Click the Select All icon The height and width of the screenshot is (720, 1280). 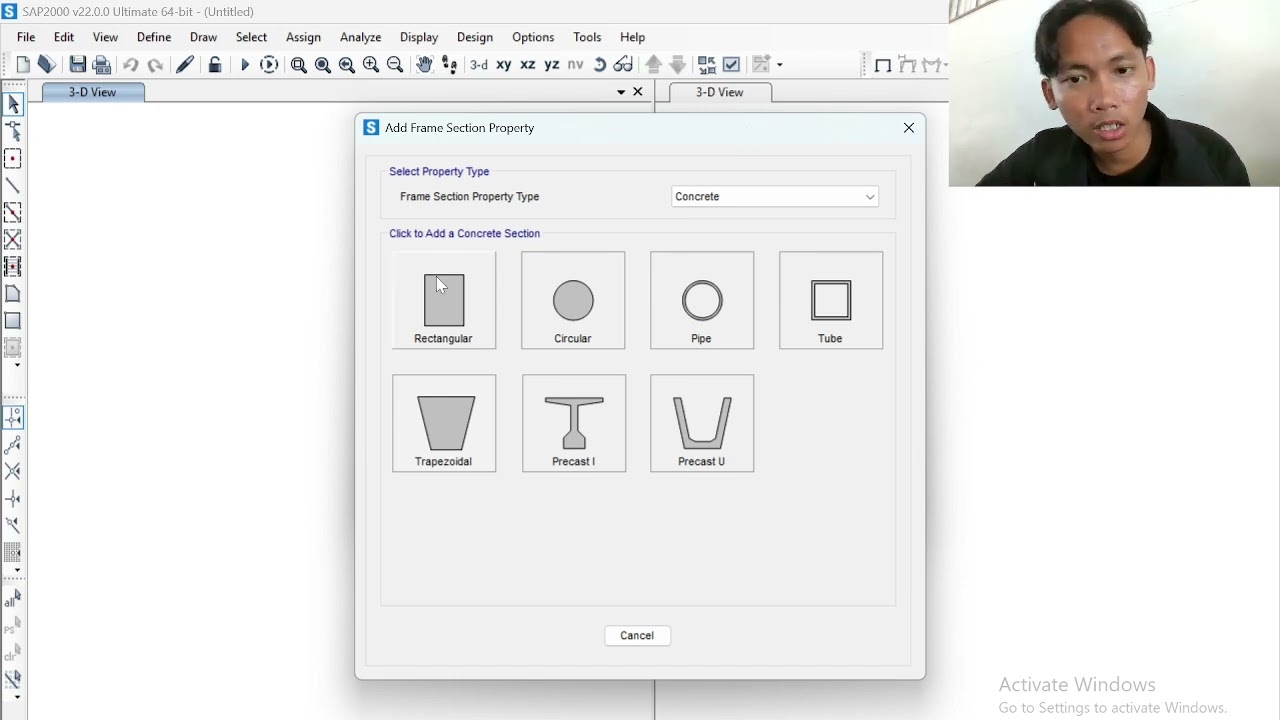pyautogui.click(x=13, y=598)
